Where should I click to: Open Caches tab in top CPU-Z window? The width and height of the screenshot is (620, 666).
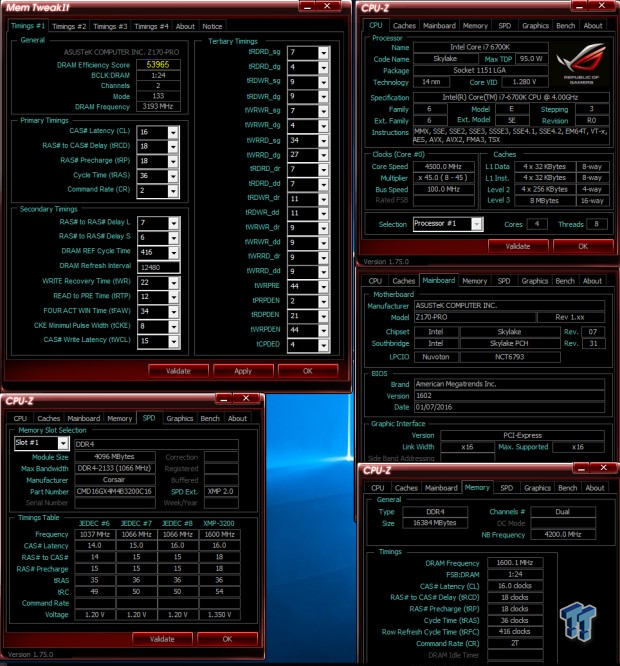pos(404,25)
